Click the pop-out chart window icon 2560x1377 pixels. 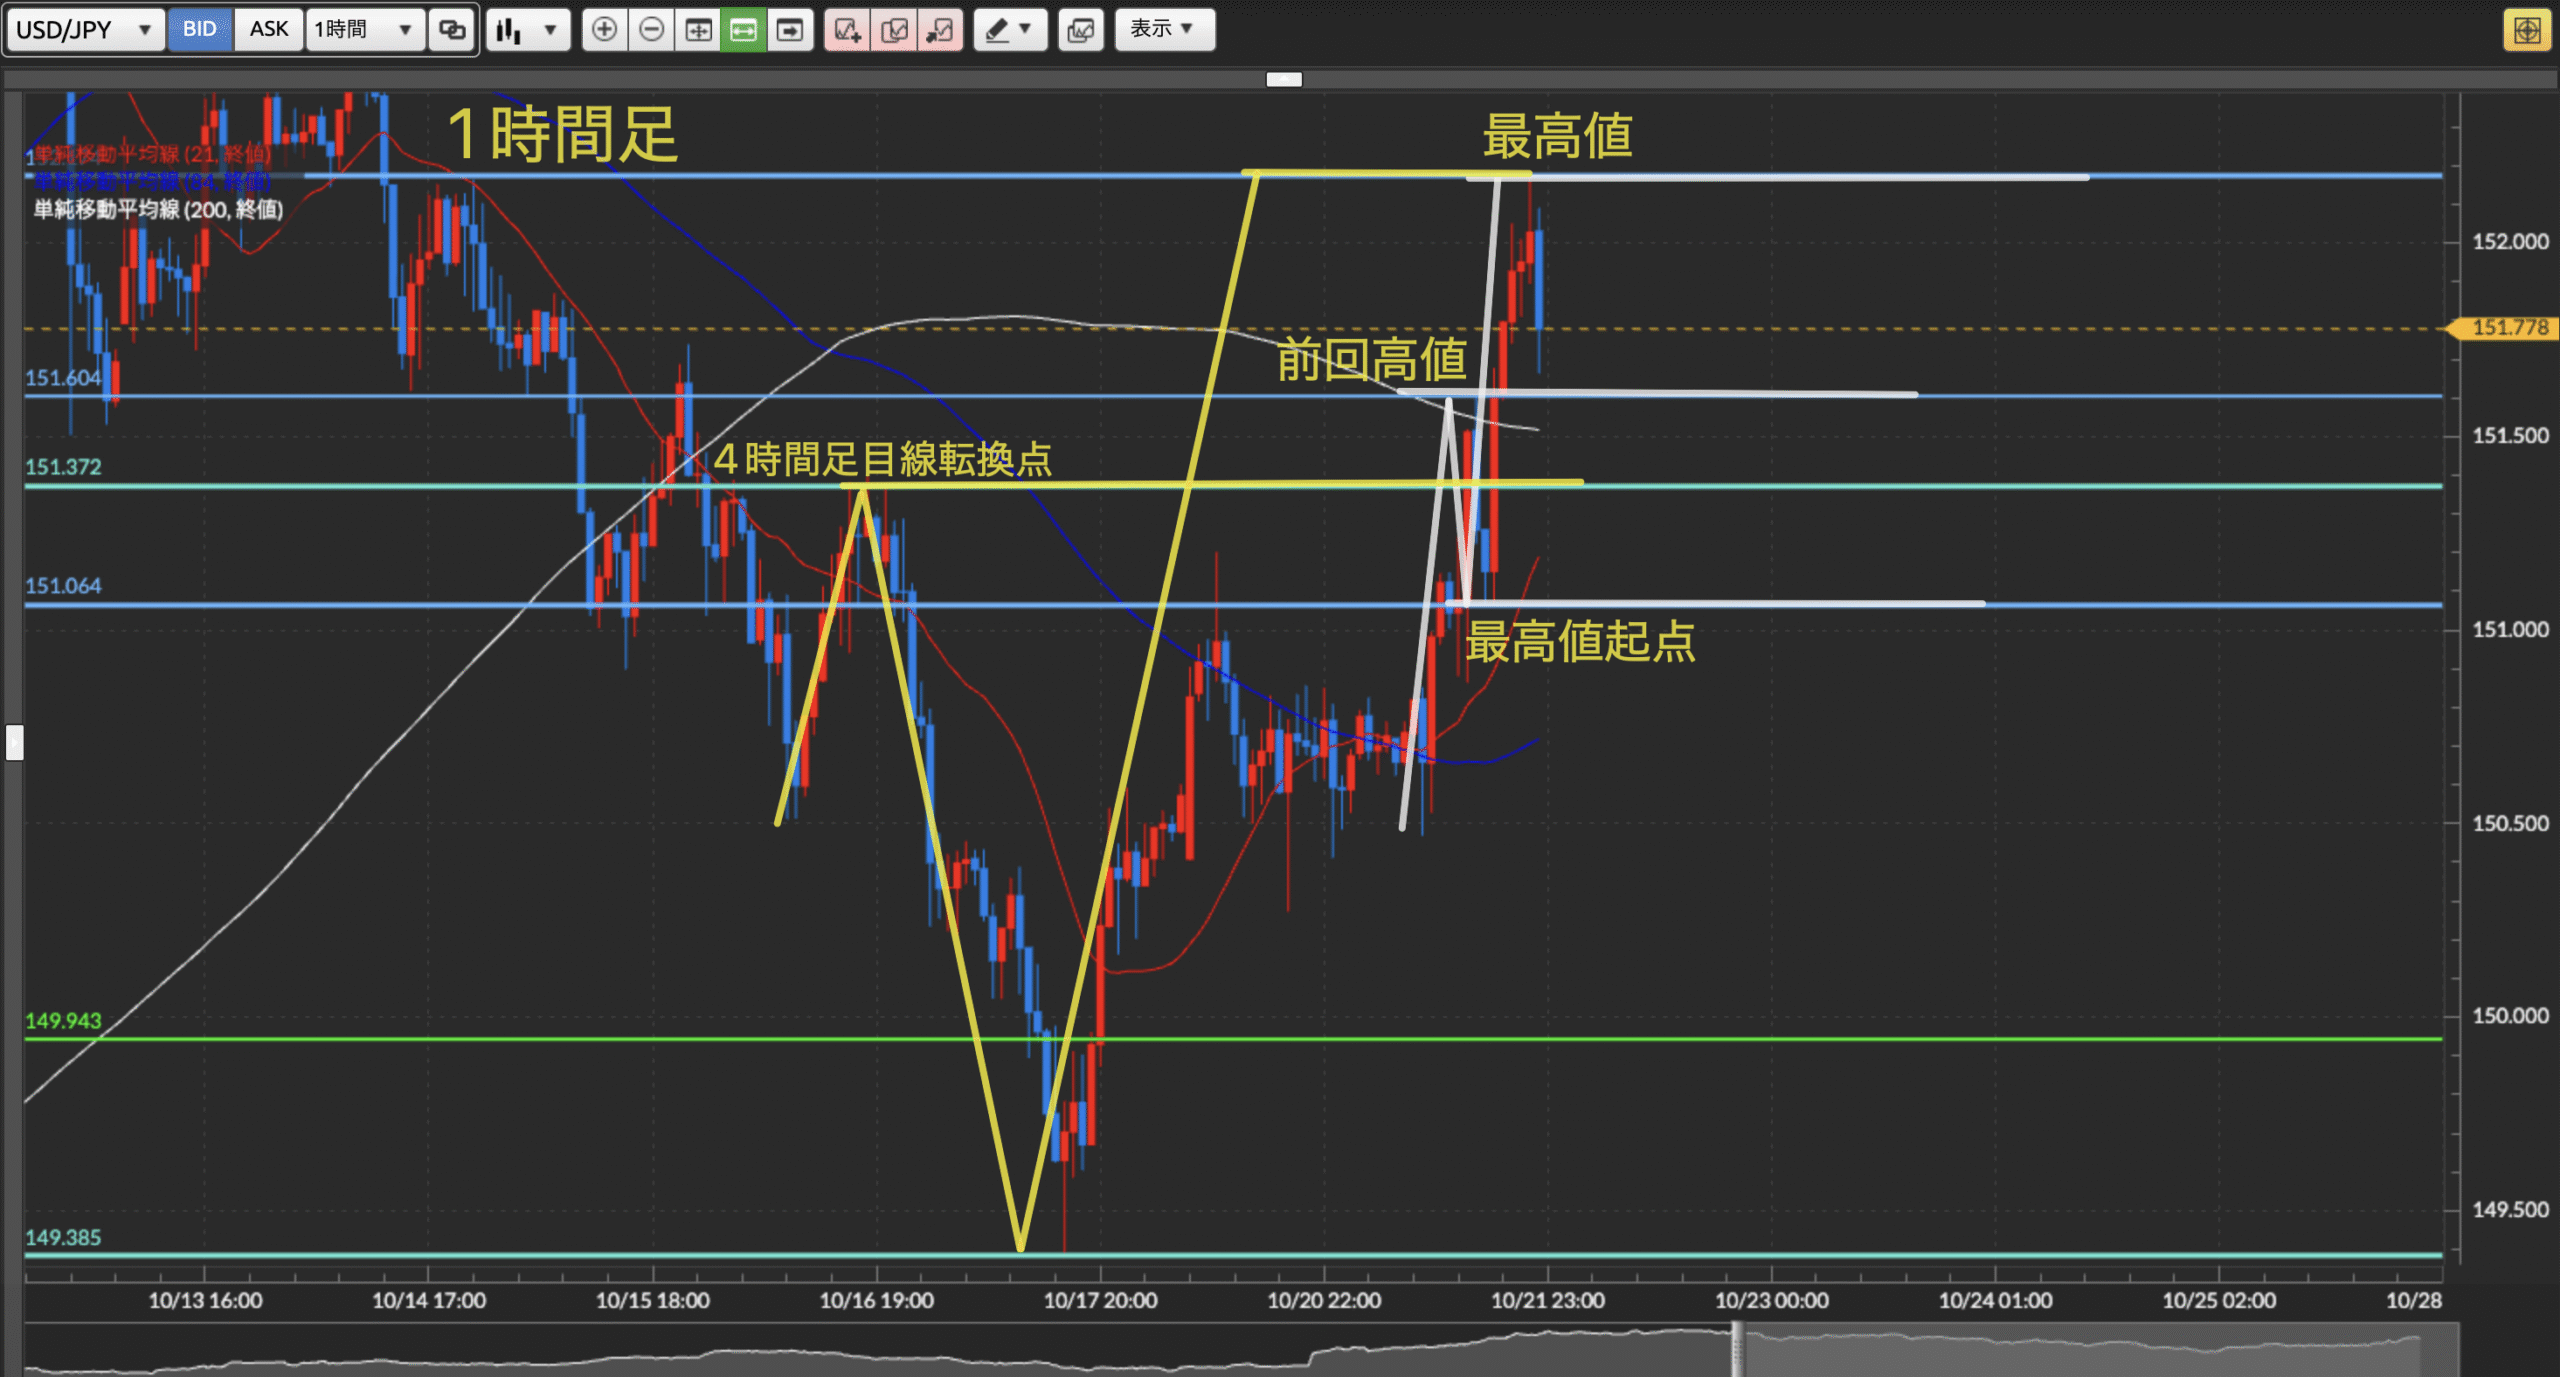[x=940, y=30]
